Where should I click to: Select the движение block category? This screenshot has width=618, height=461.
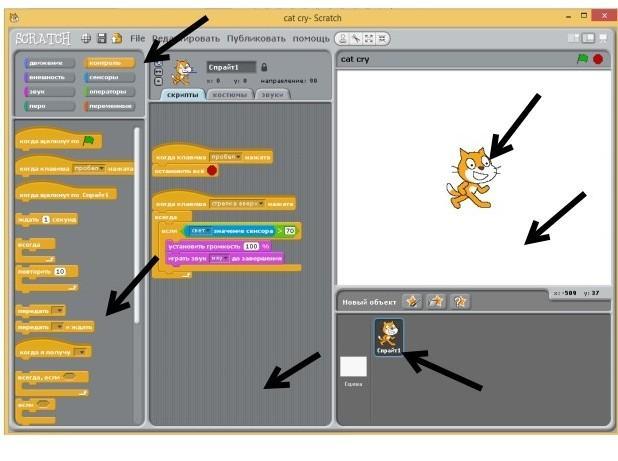pos(50,63)
